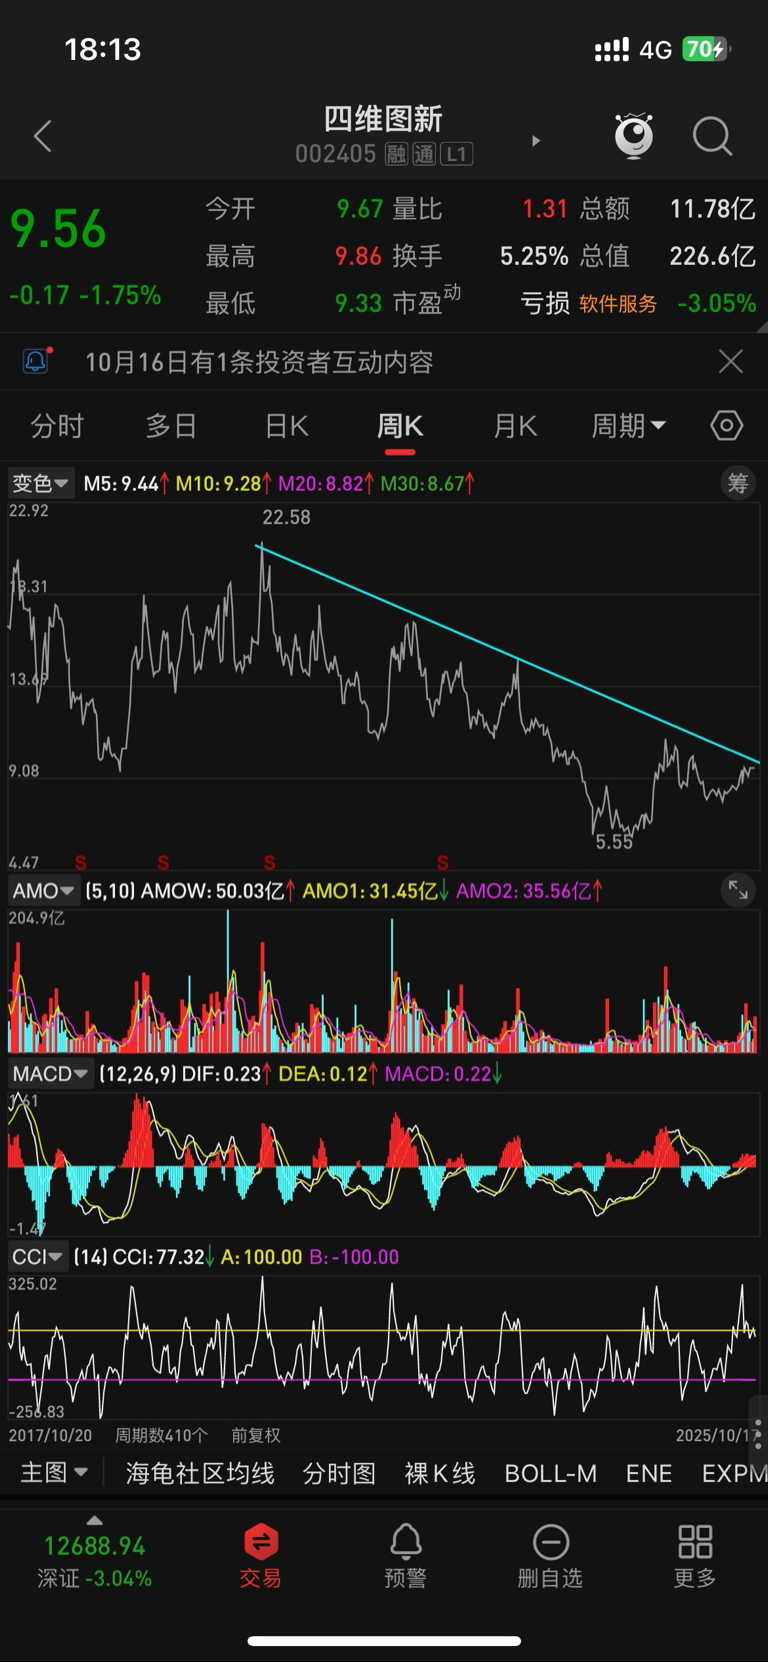This screenshot has width=768, height=1663.
Task: Select 海龟社区均线 indicator
Action: 200,1473
